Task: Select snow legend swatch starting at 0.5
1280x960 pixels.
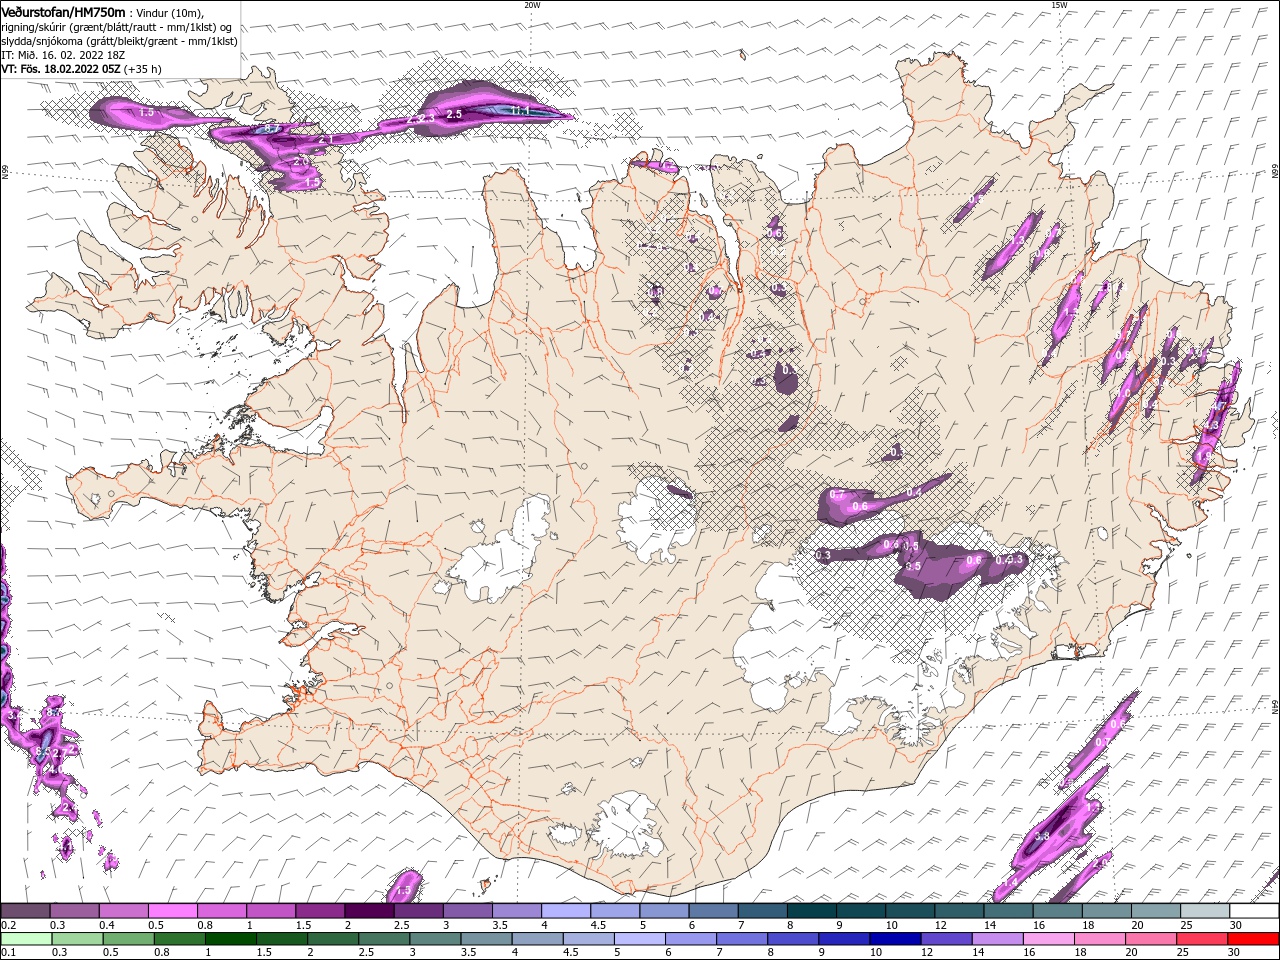Action: pos(172,911)
